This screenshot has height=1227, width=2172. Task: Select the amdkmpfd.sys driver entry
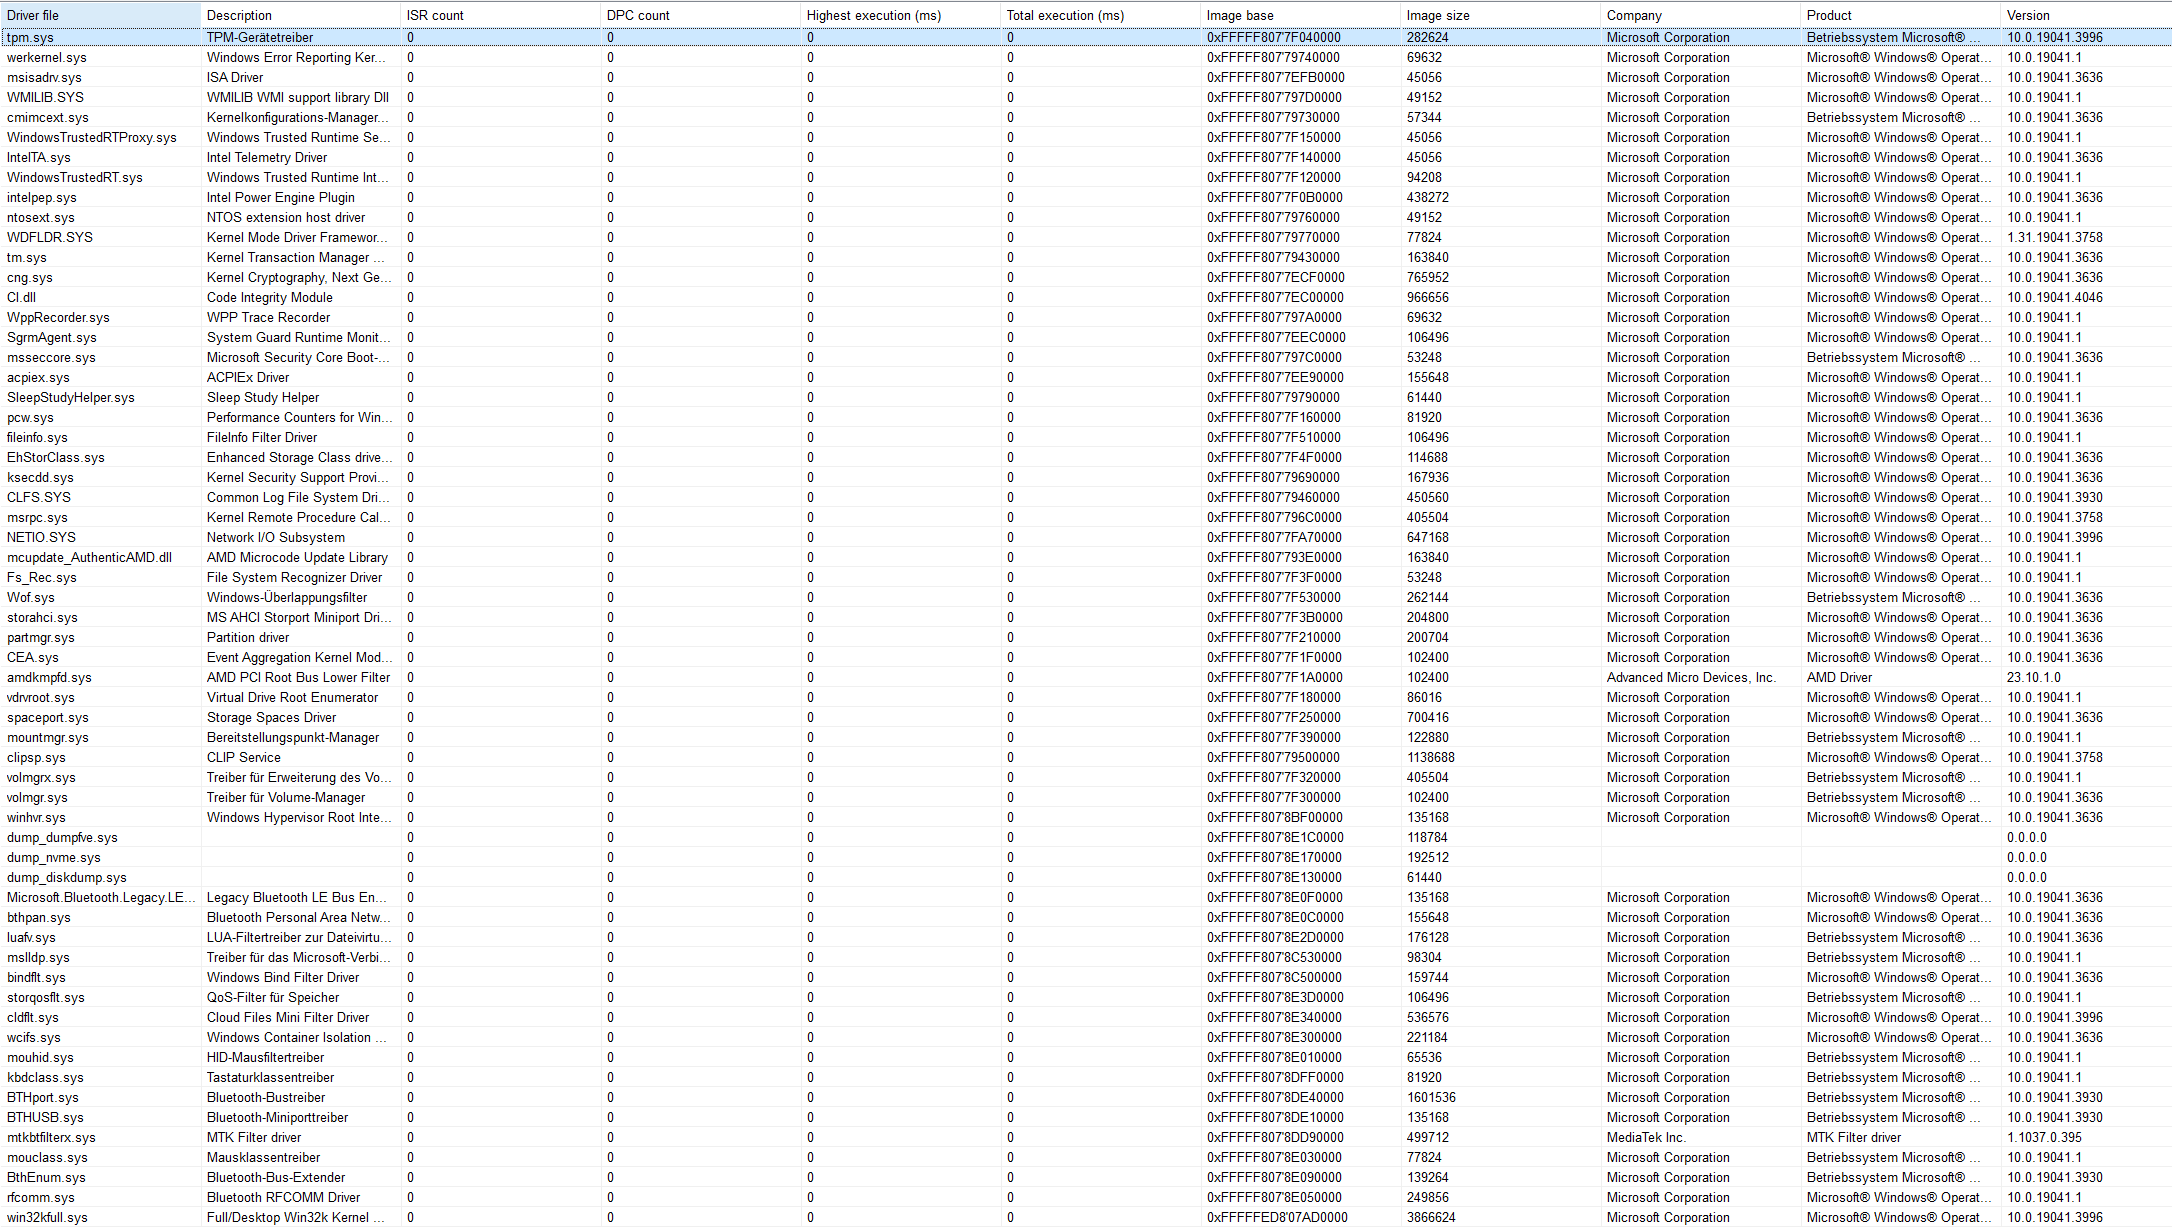pos(49,677)
